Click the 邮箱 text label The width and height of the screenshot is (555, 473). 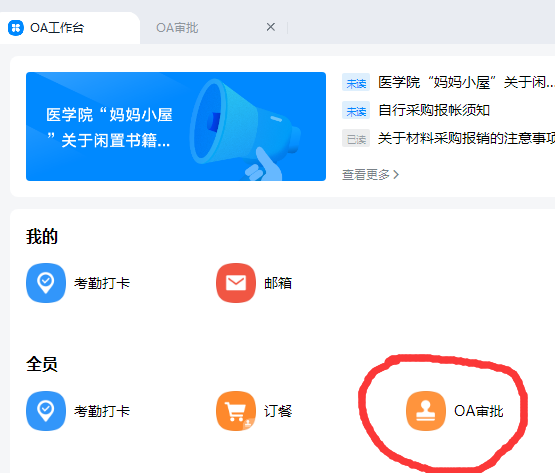pyautogui.click(x=278, y=283)
